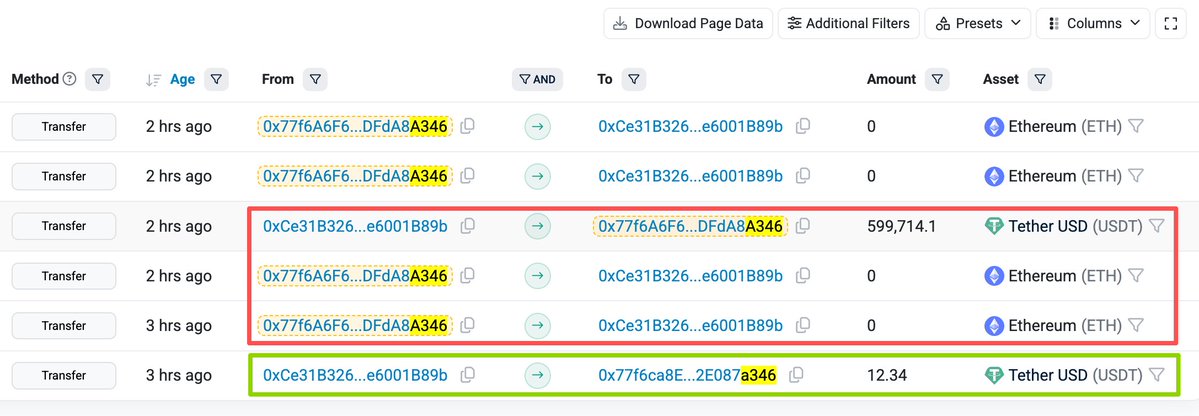Viewport: 1199px width, 416px height.
Task: Open the Columns dropdown
Action: click(1093, 23)
